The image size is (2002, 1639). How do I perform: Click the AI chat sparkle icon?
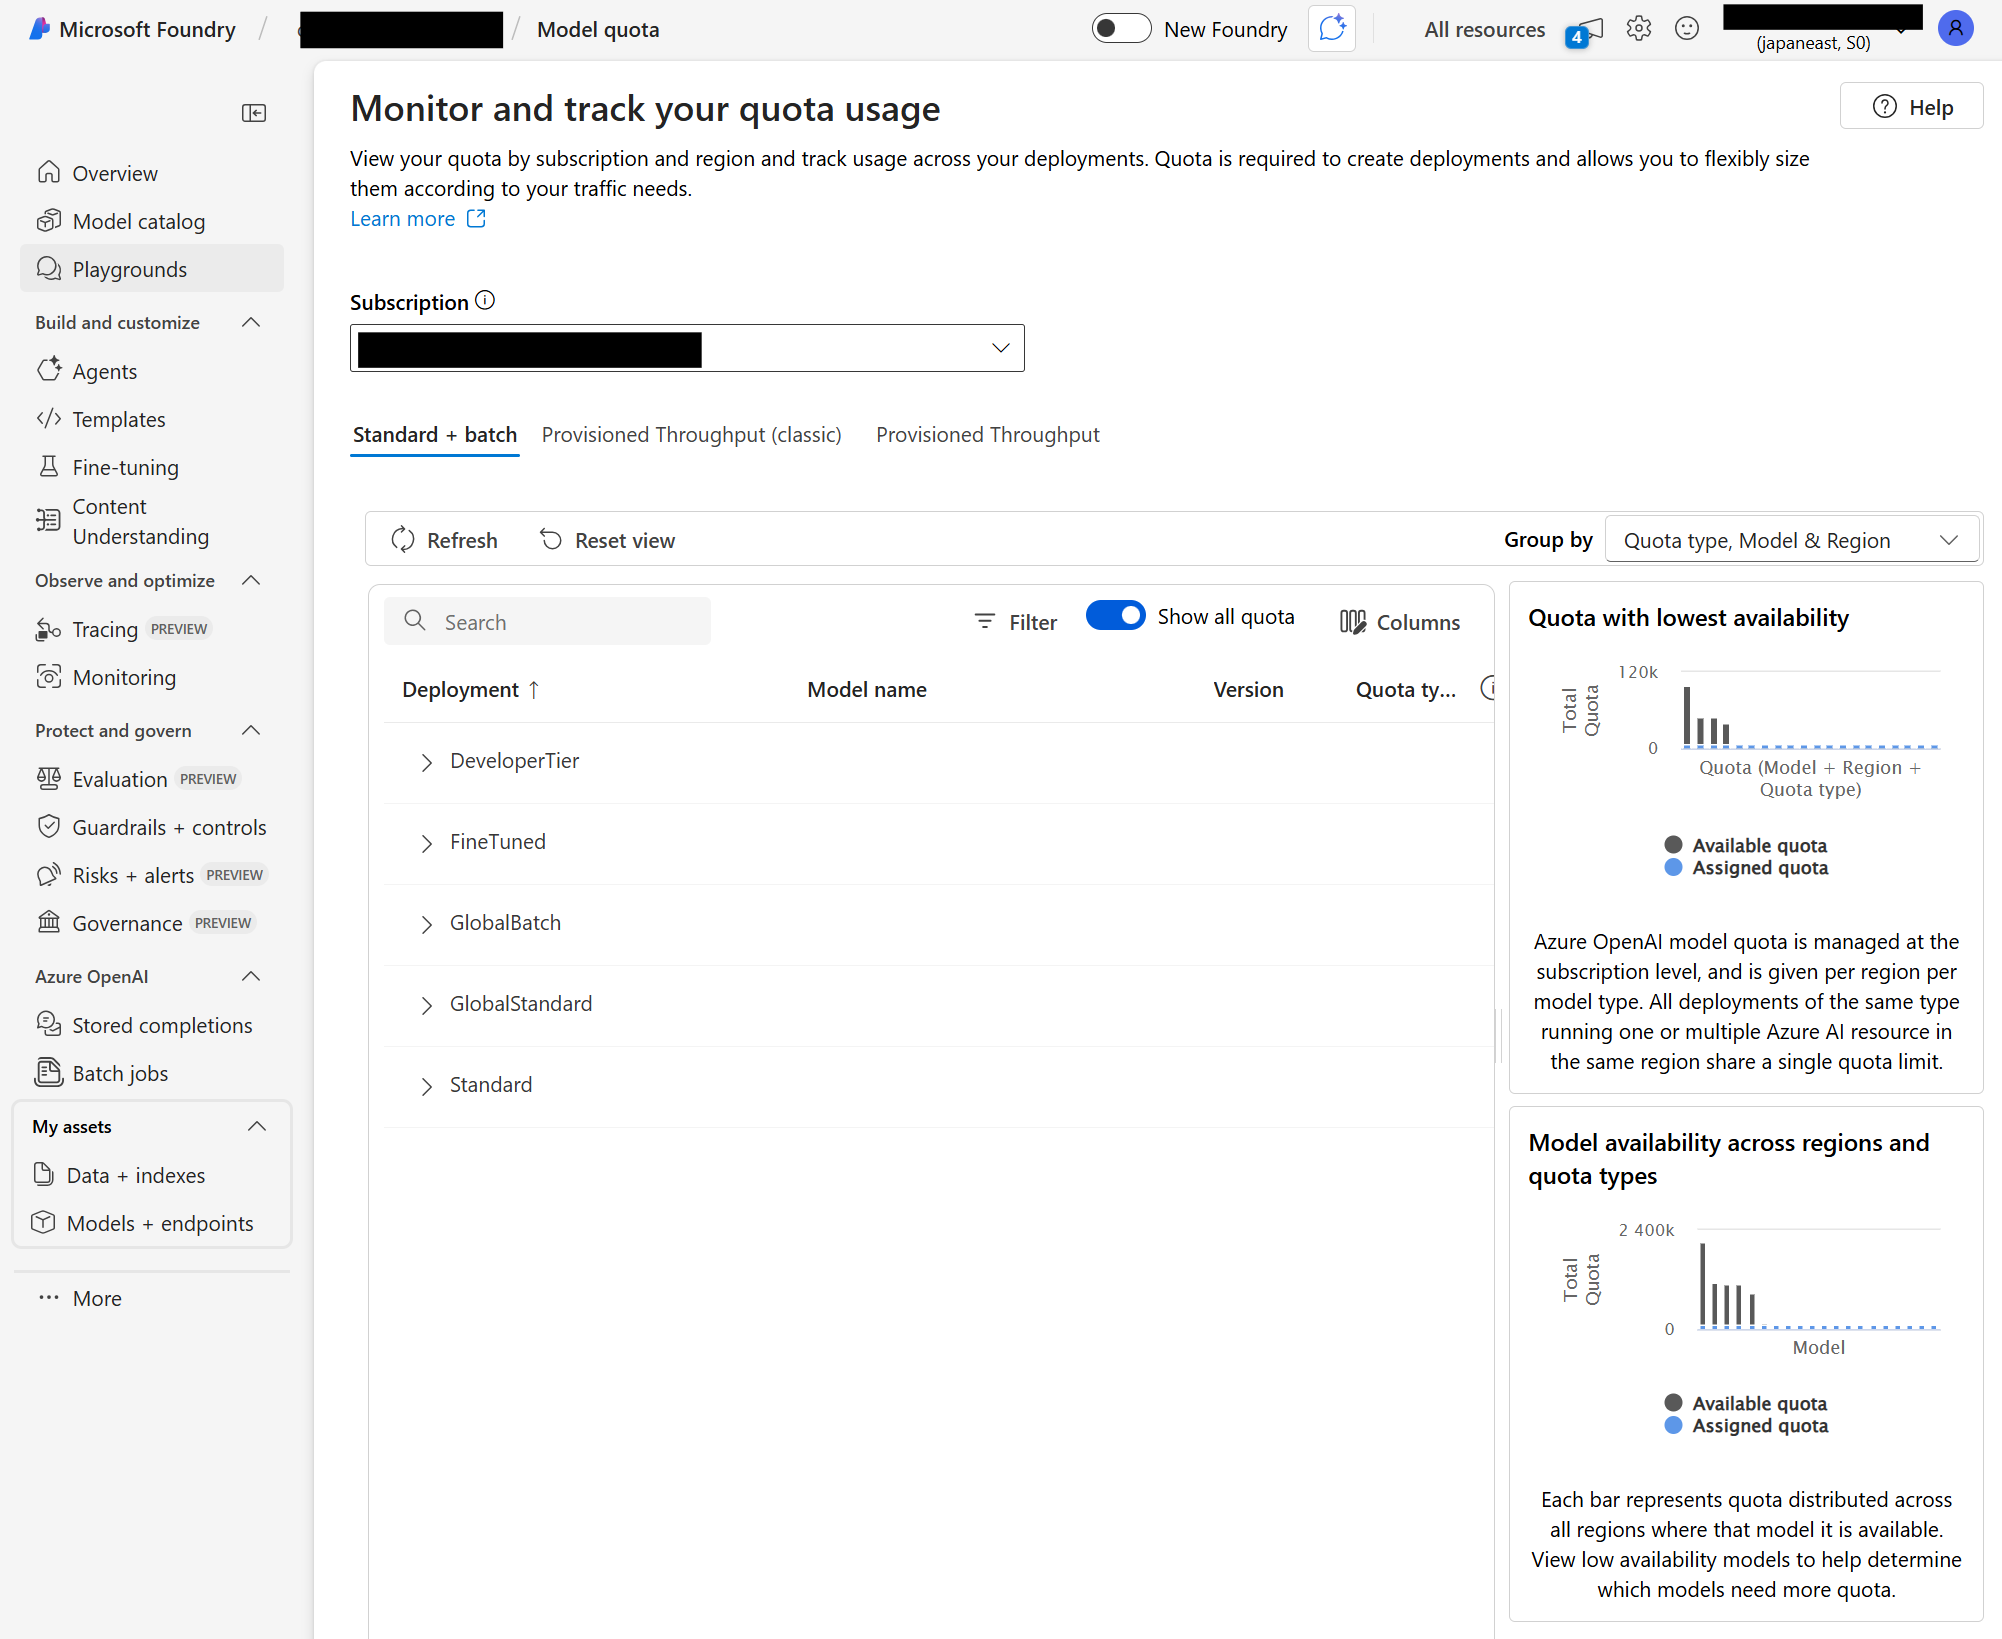point(1332,29)
